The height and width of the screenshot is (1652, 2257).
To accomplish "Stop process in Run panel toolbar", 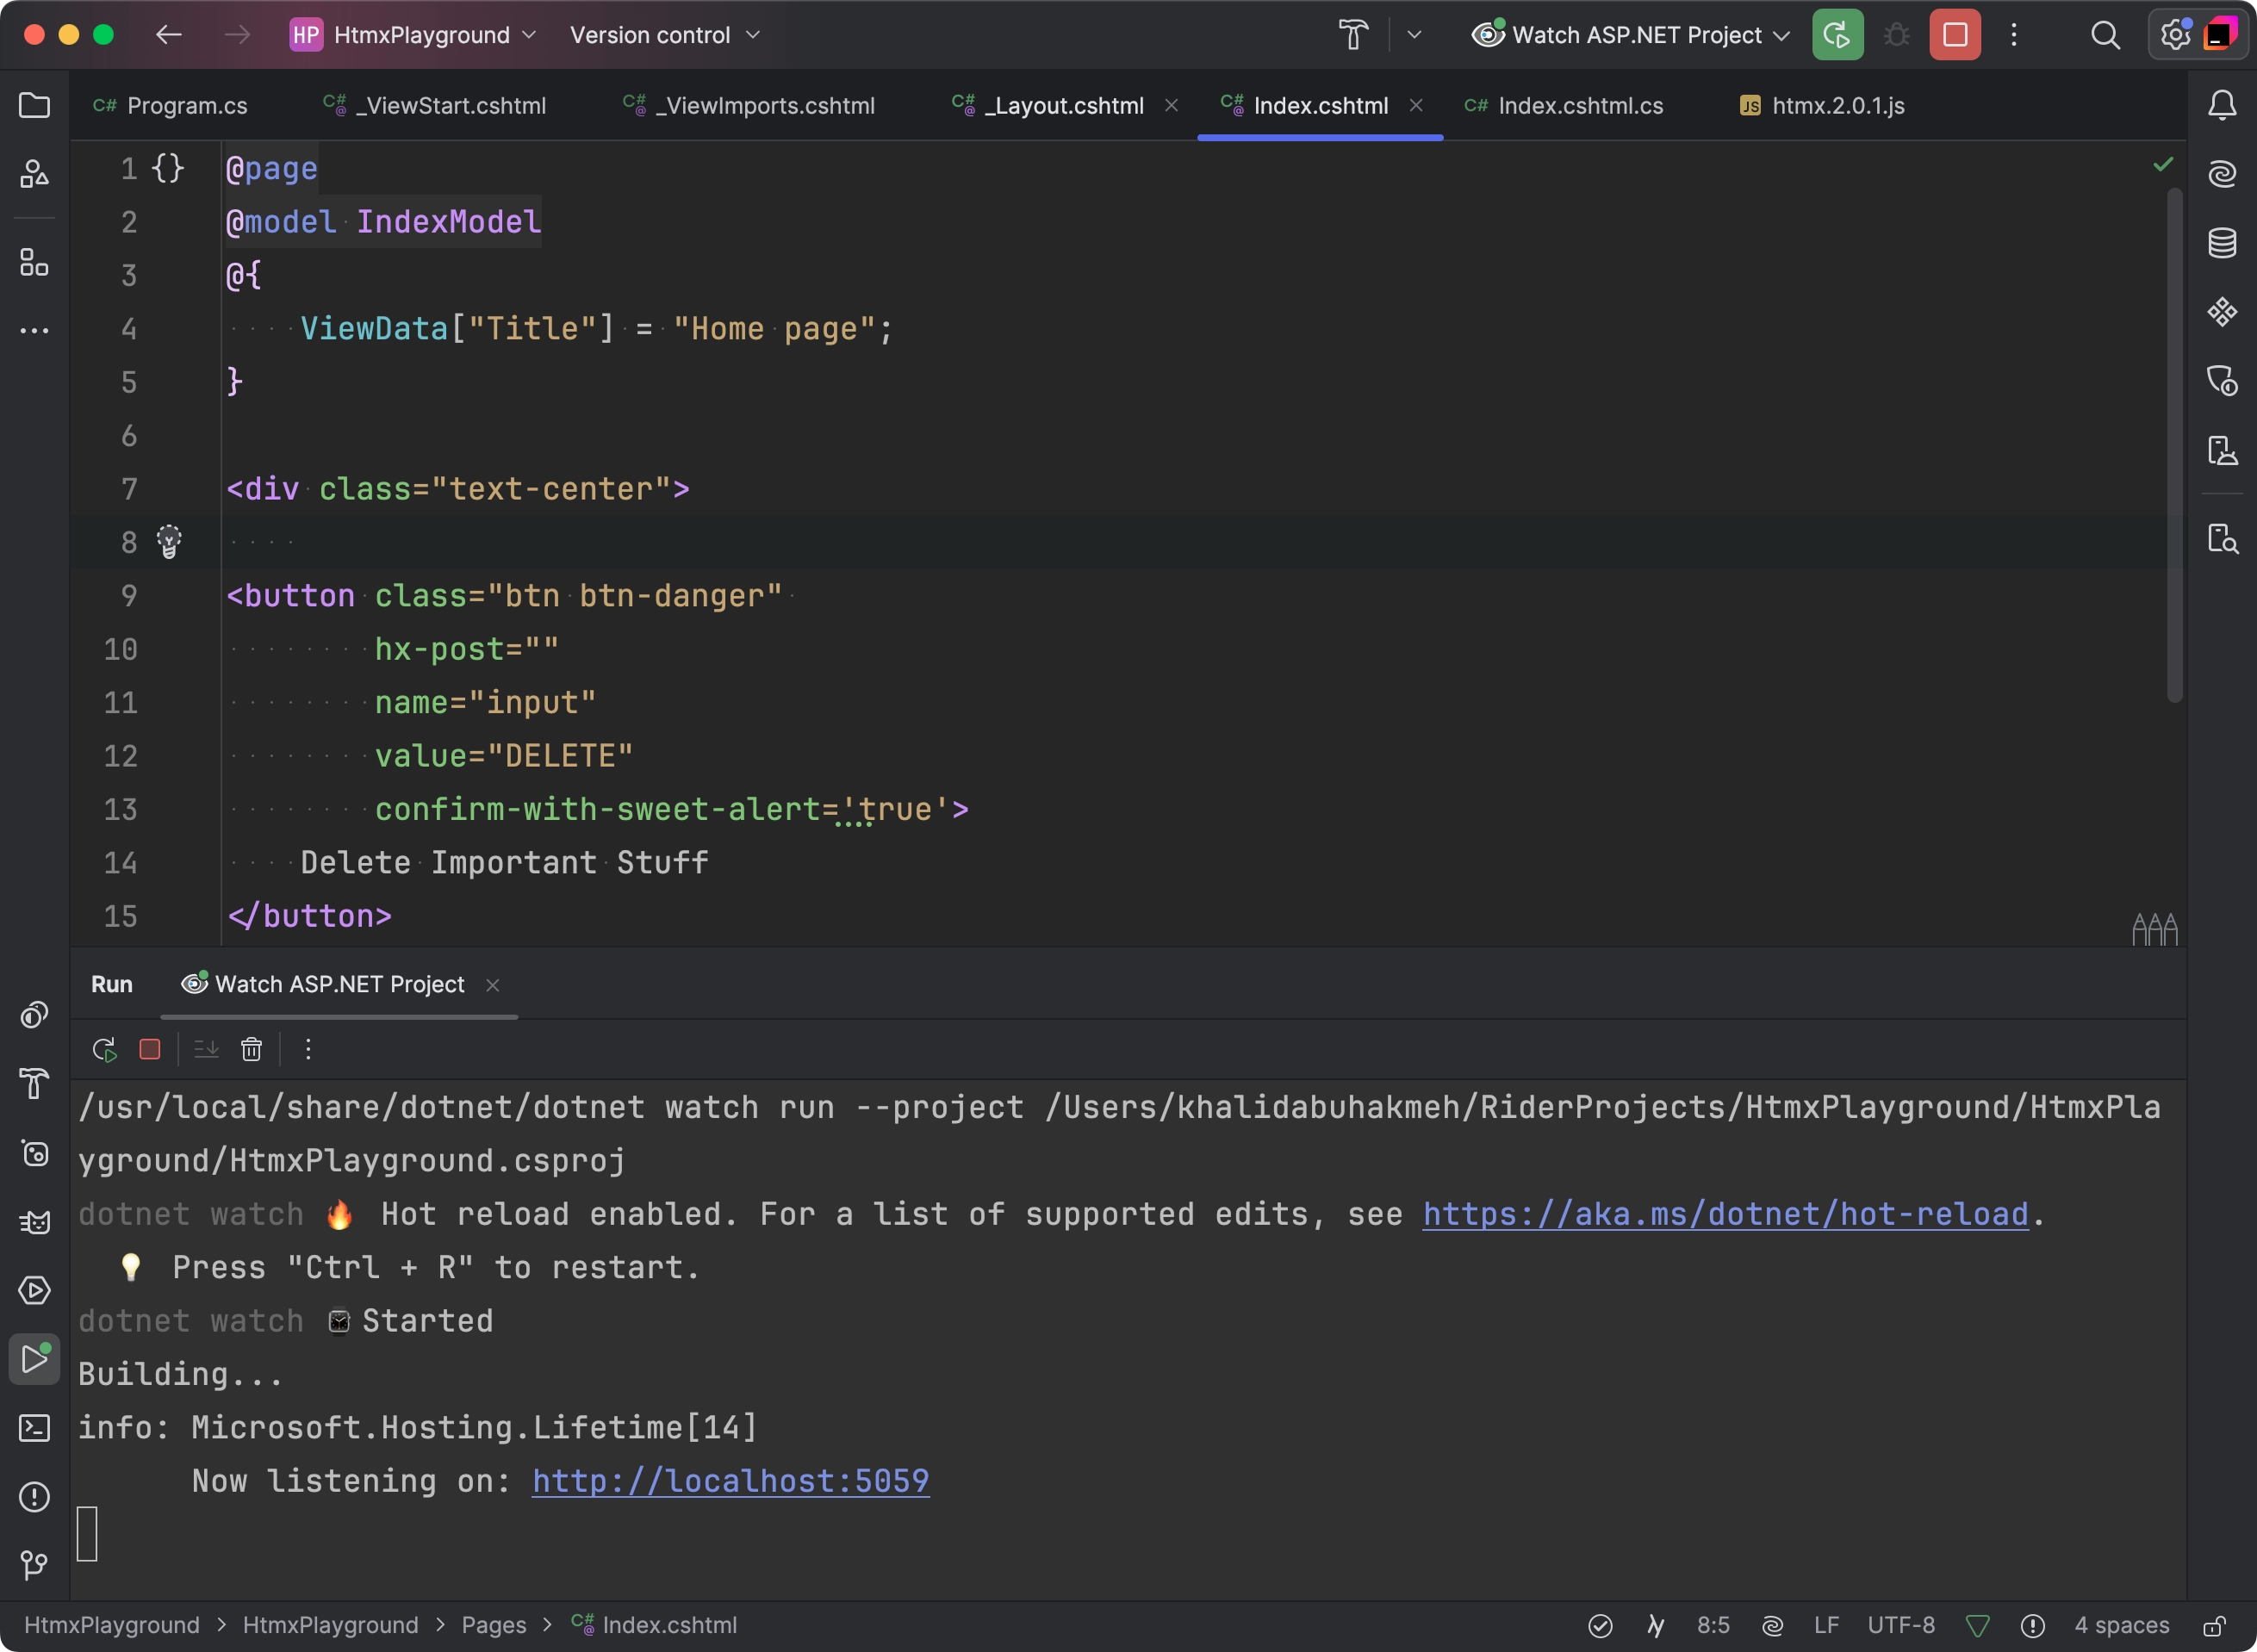I will (150, 1049).
